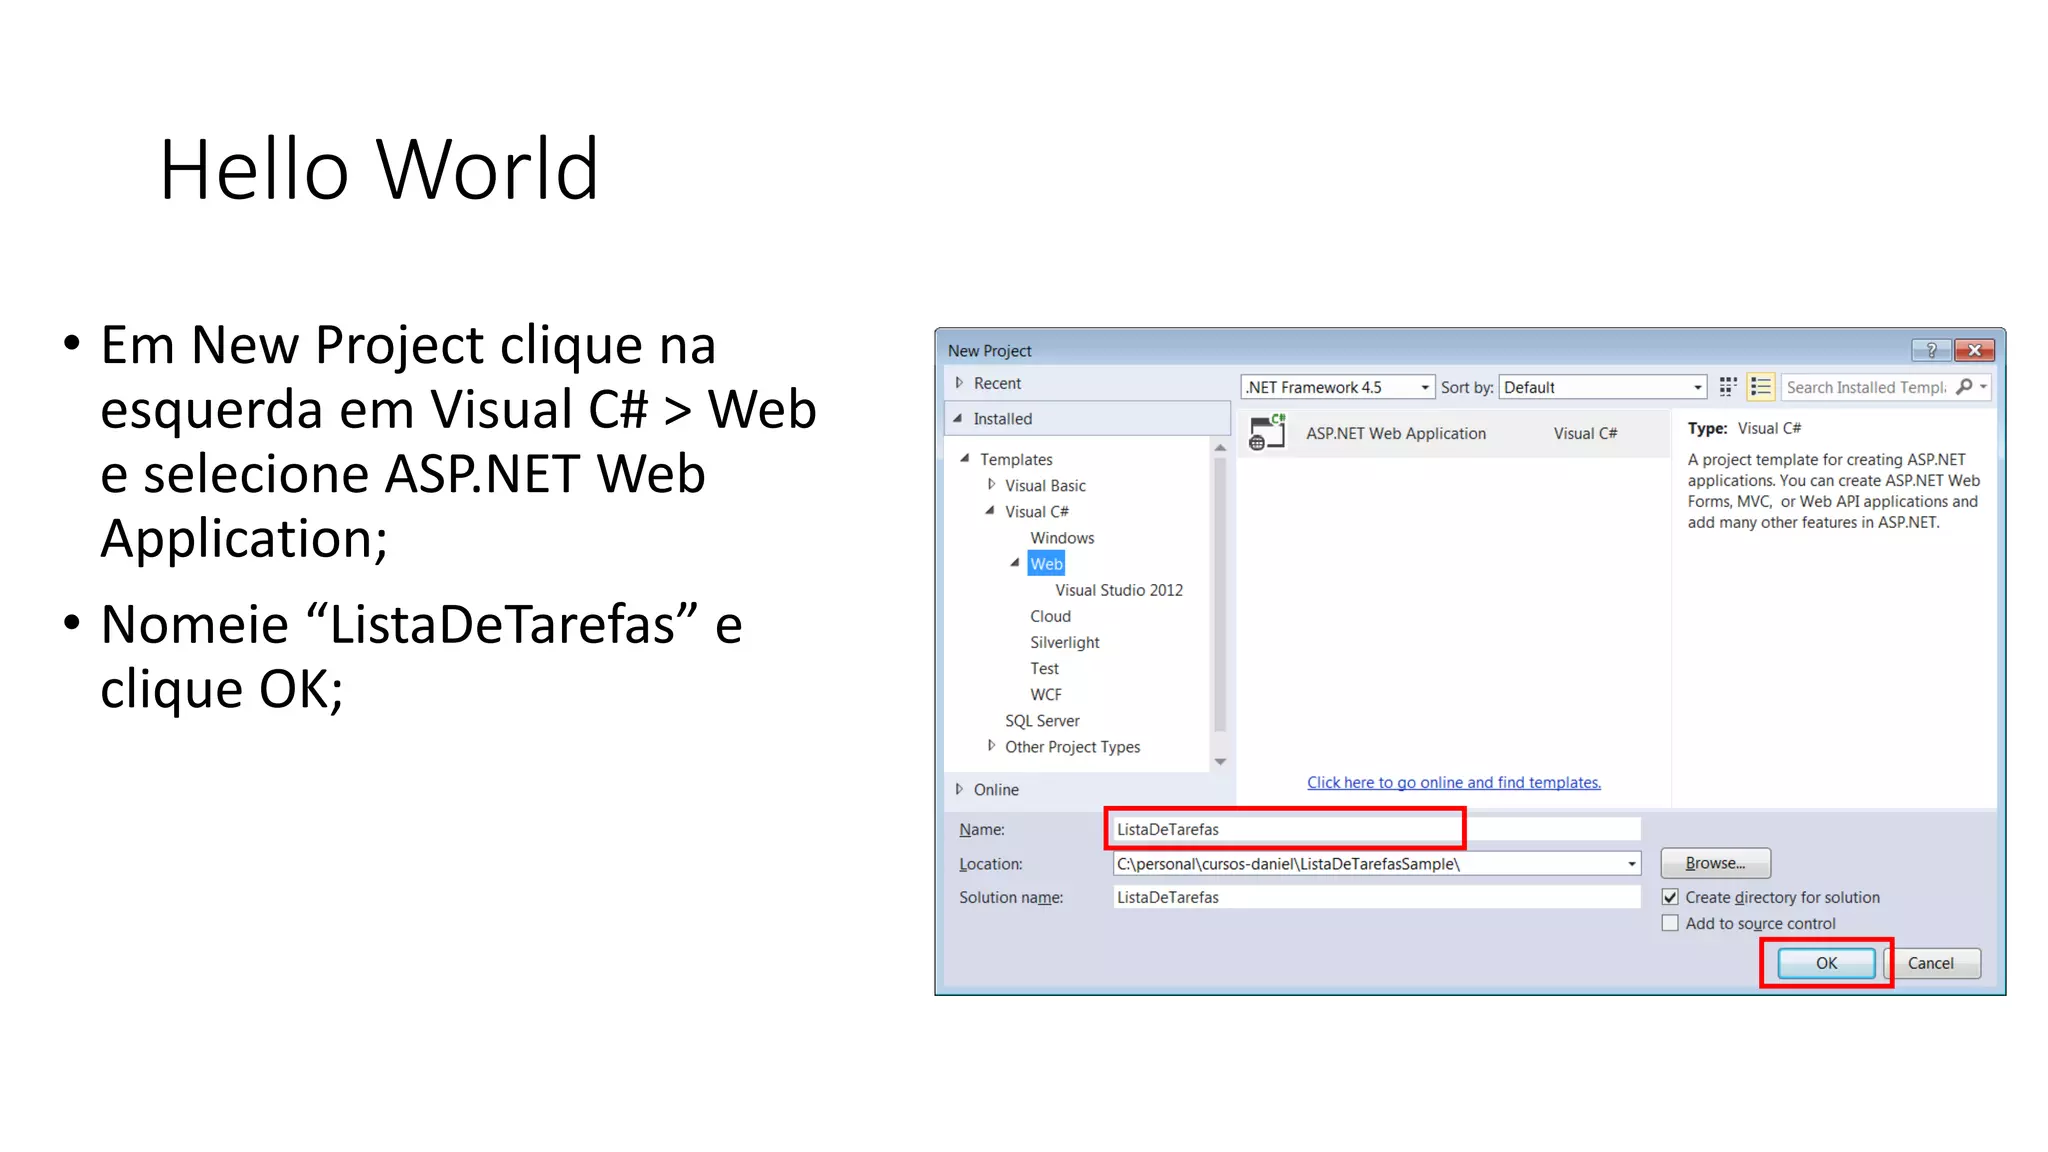Click the Visual Basic tree label

[x=1045, y=485]
